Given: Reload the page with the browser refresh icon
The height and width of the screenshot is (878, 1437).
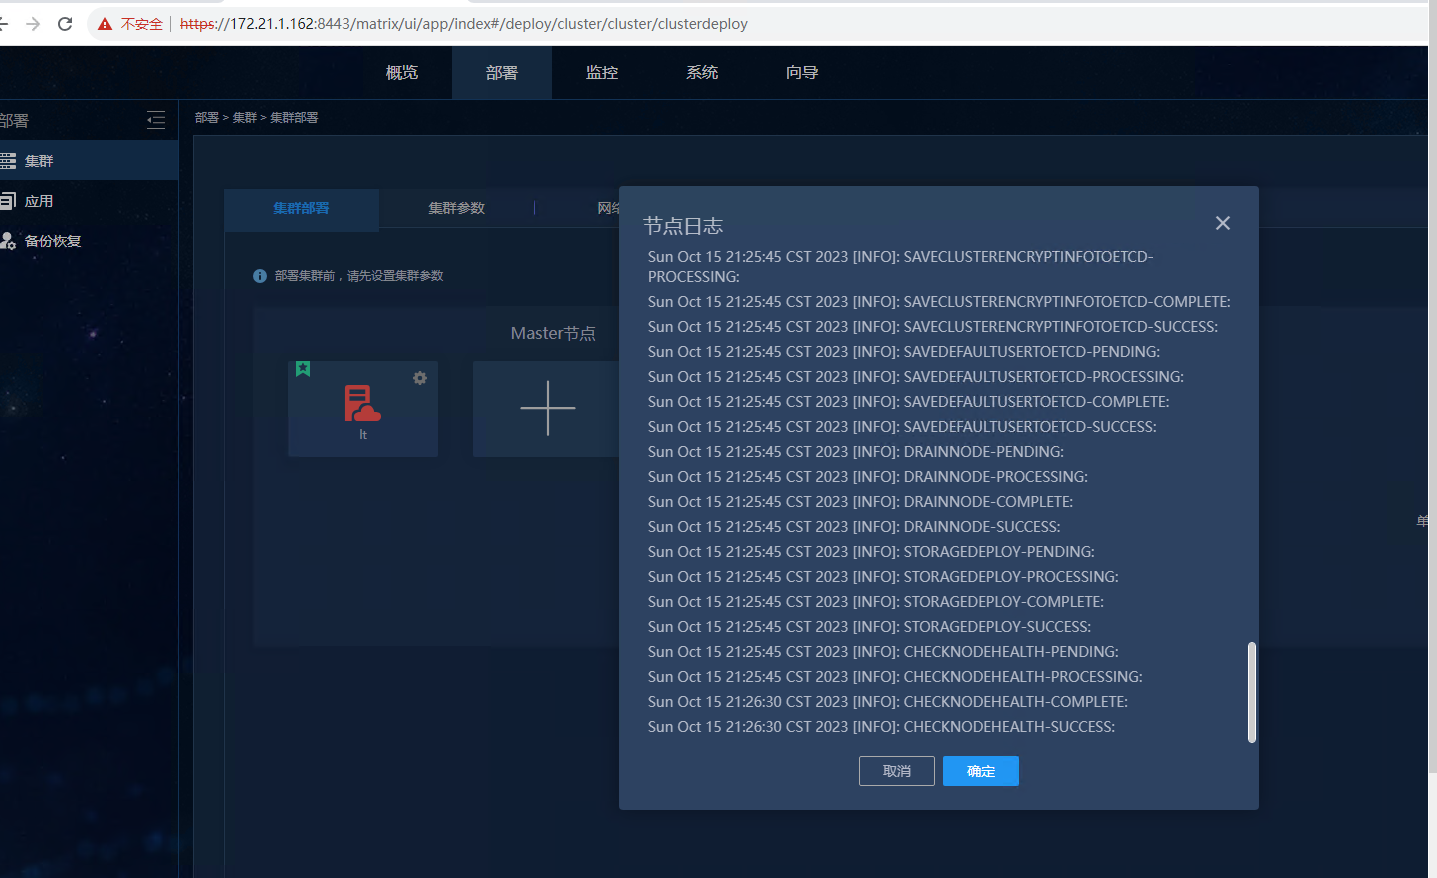Looking at the screenshot, I should pyautogui.click(x=65, y=24).
